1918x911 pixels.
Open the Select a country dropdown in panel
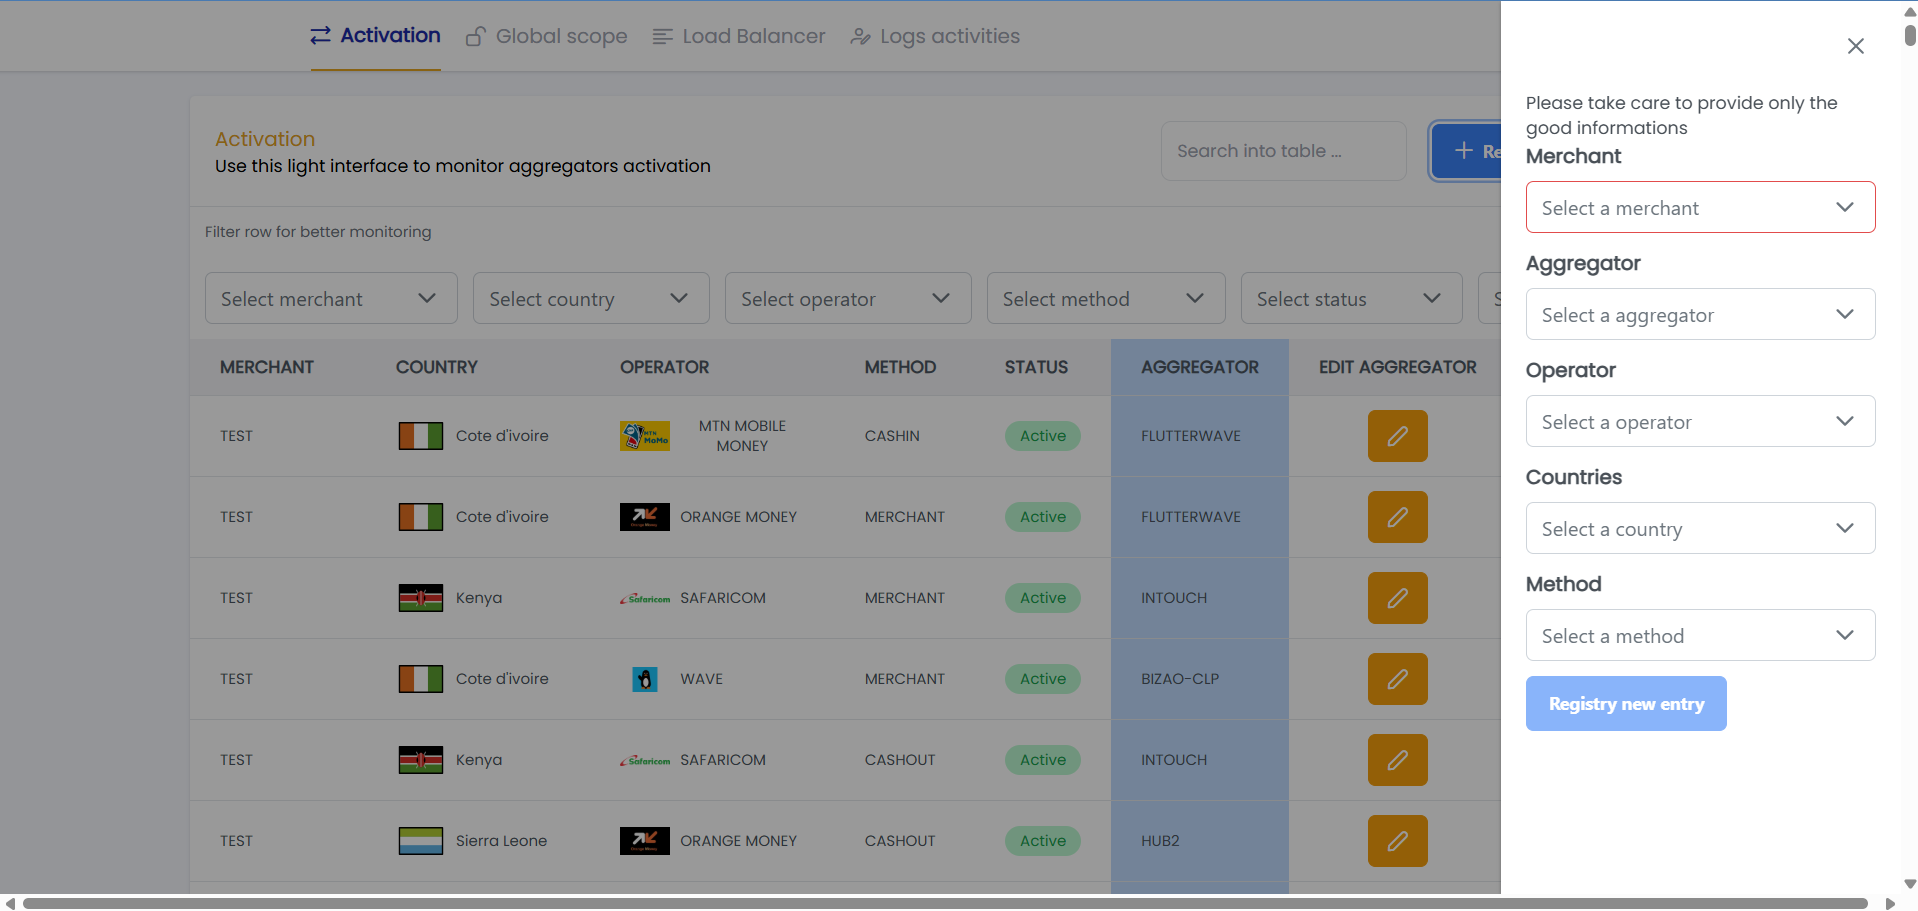click(1699, 529)
